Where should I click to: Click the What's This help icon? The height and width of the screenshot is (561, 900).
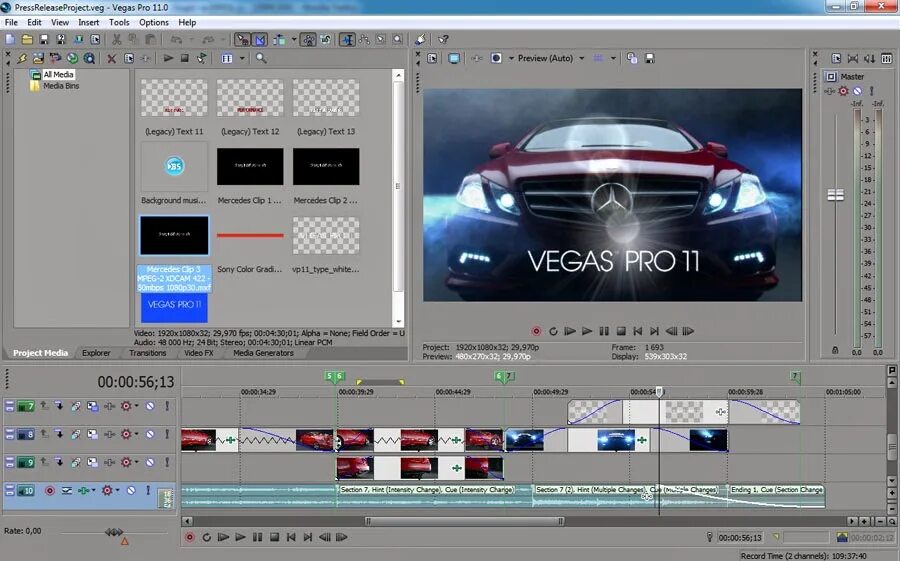coord(443,40)
